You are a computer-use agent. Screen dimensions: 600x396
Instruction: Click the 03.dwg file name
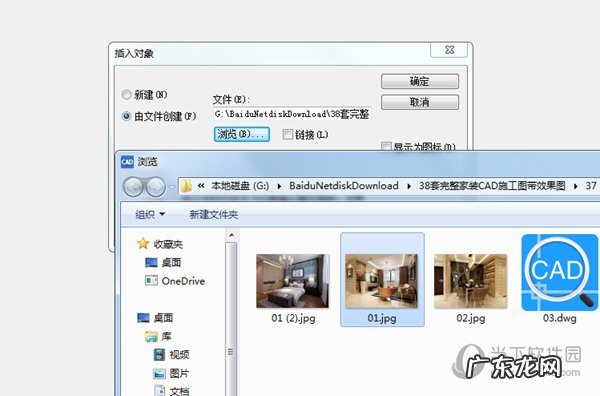(559, 318)
